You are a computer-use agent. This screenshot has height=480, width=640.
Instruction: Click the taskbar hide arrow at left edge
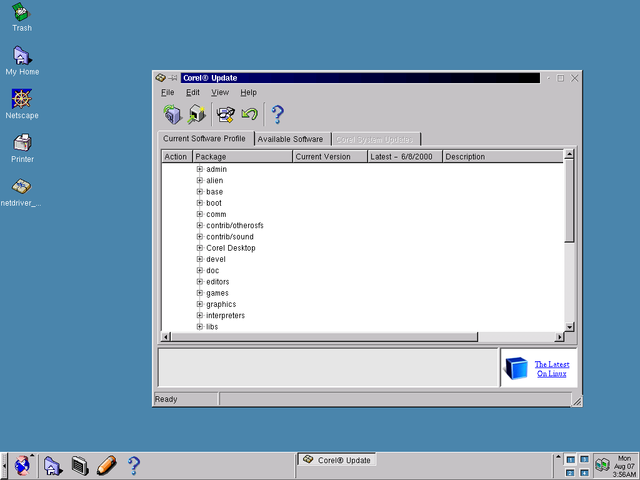pos(4,466)
